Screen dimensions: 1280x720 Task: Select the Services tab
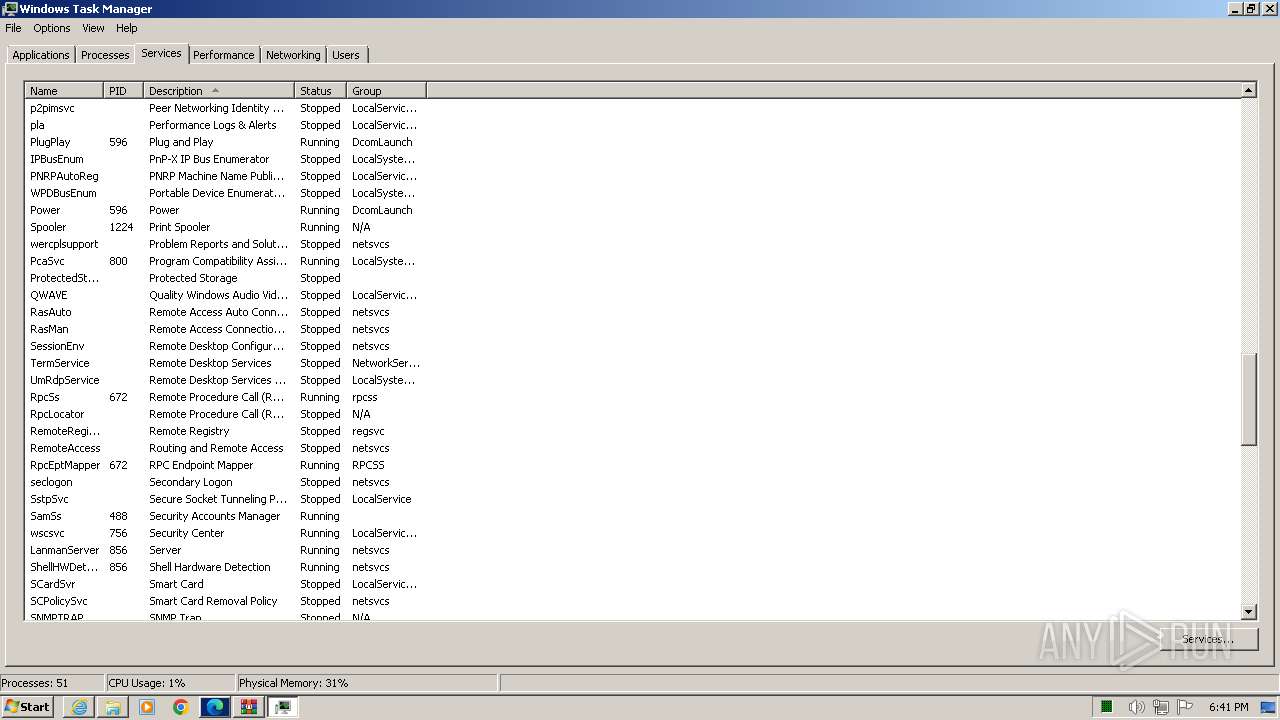161,53
